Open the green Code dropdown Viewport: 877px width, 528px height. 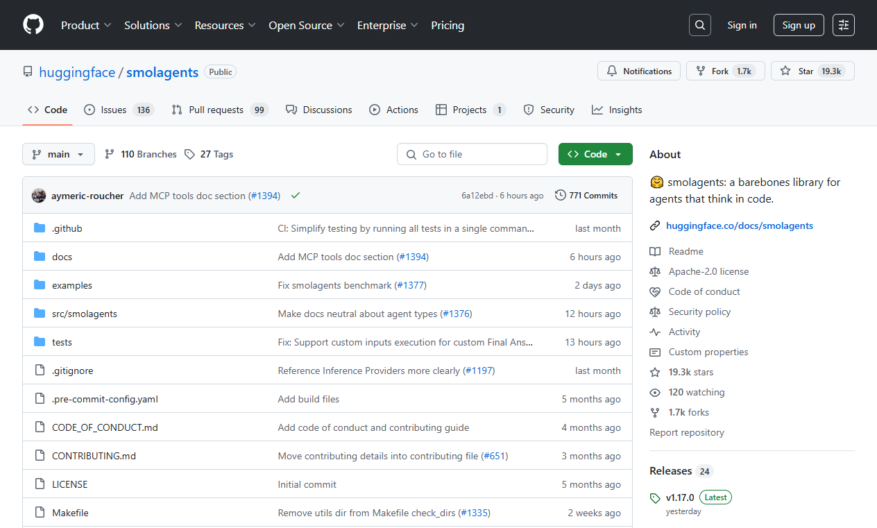[595, 154]
